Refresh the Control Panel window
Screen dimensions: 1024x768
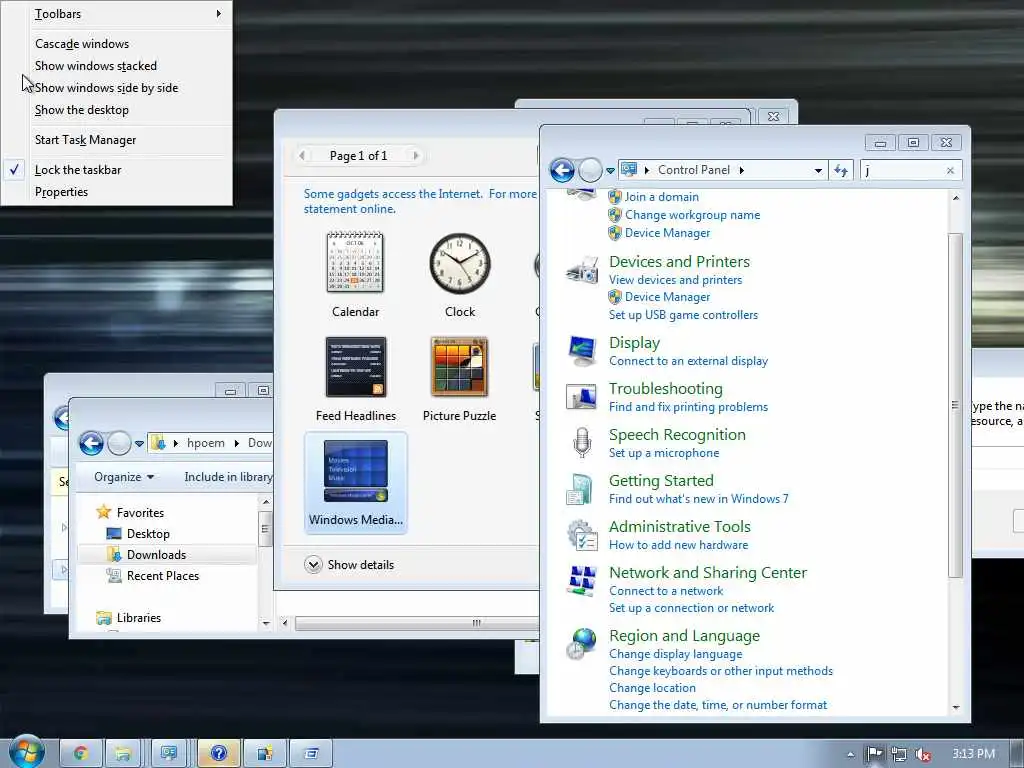coord(841,170)
